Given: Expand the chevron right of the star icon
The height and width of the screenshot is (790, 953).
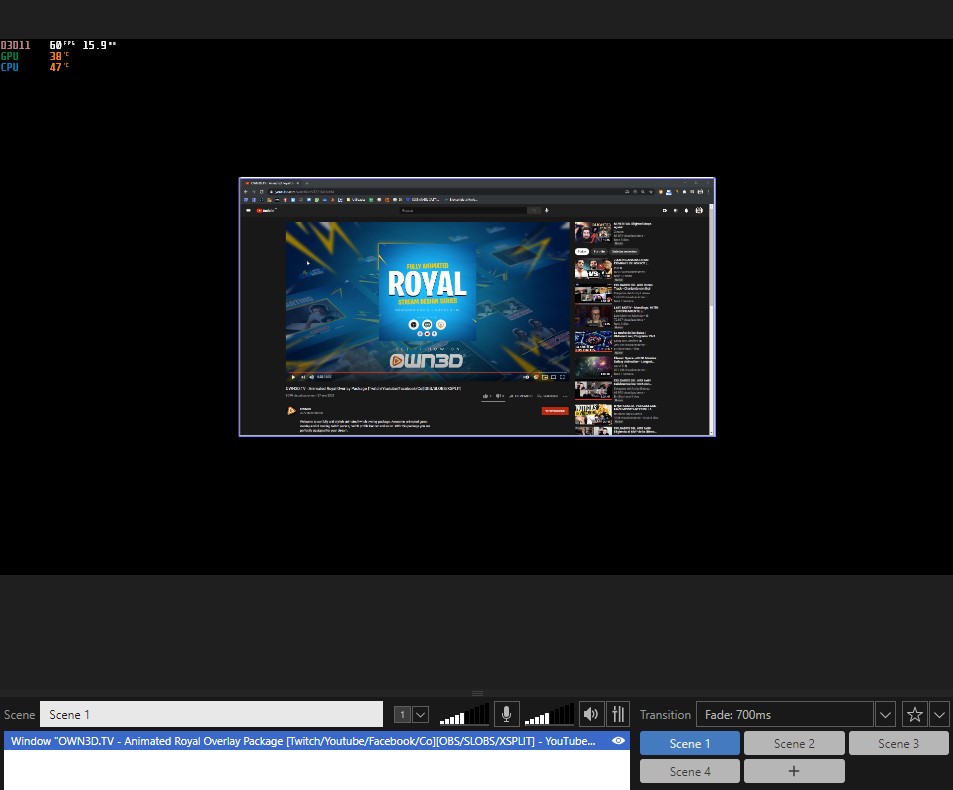Looking at the screenshot, I should (939, 714).
